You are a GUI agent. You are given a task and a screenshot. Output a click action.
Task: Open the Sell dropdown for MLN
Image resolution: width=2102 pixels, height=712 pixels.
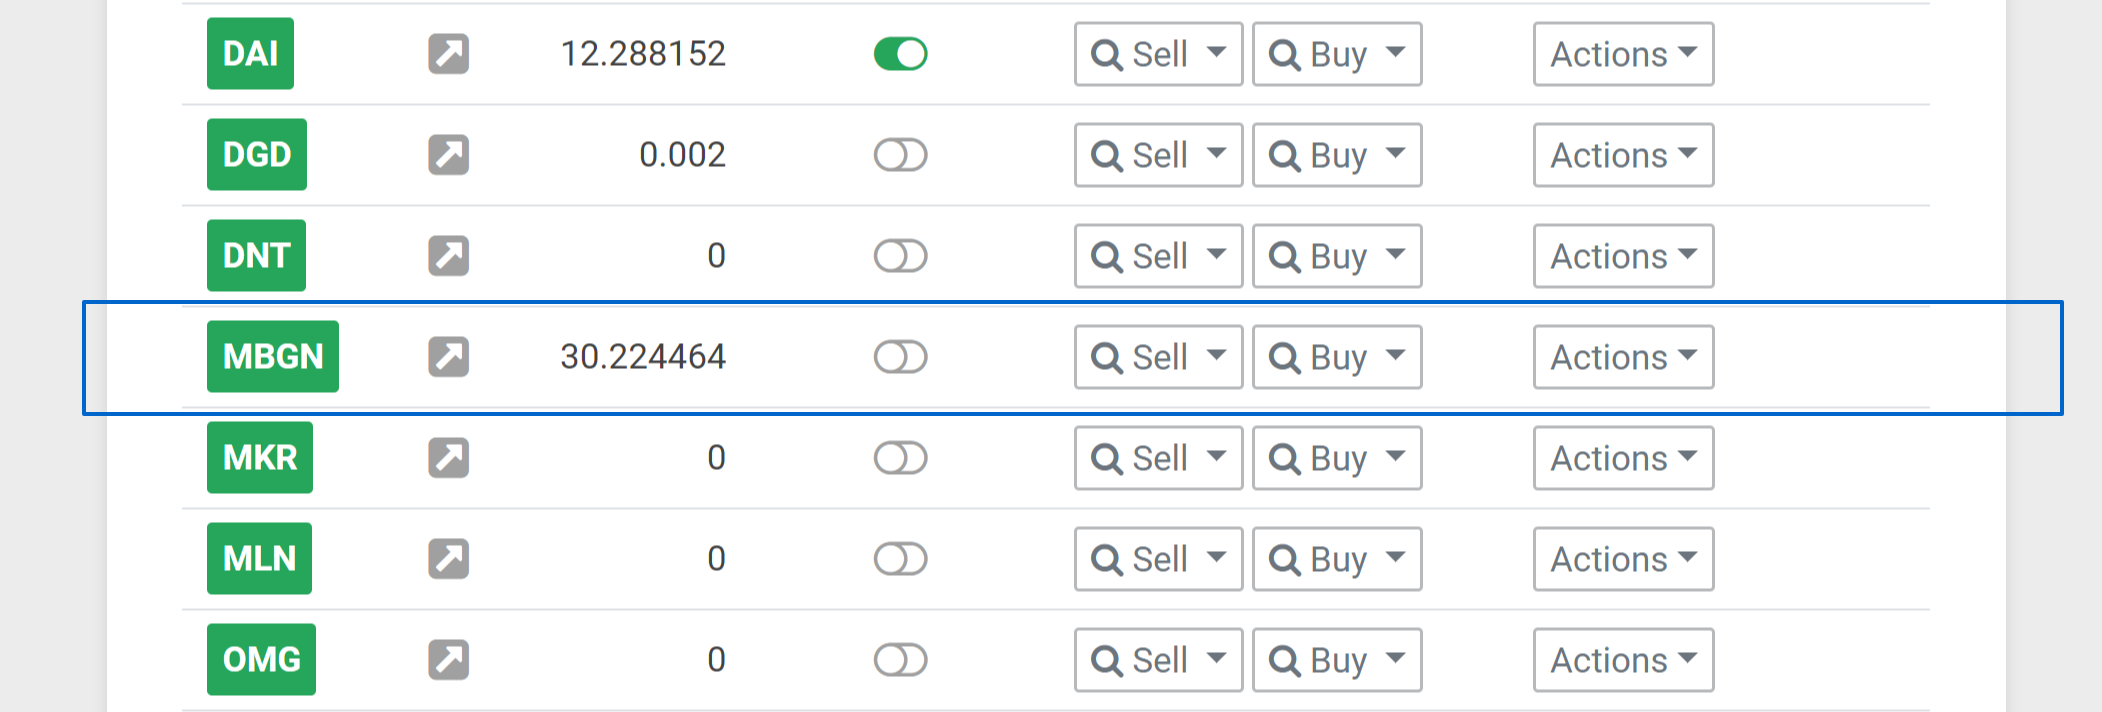point(1159,559)
